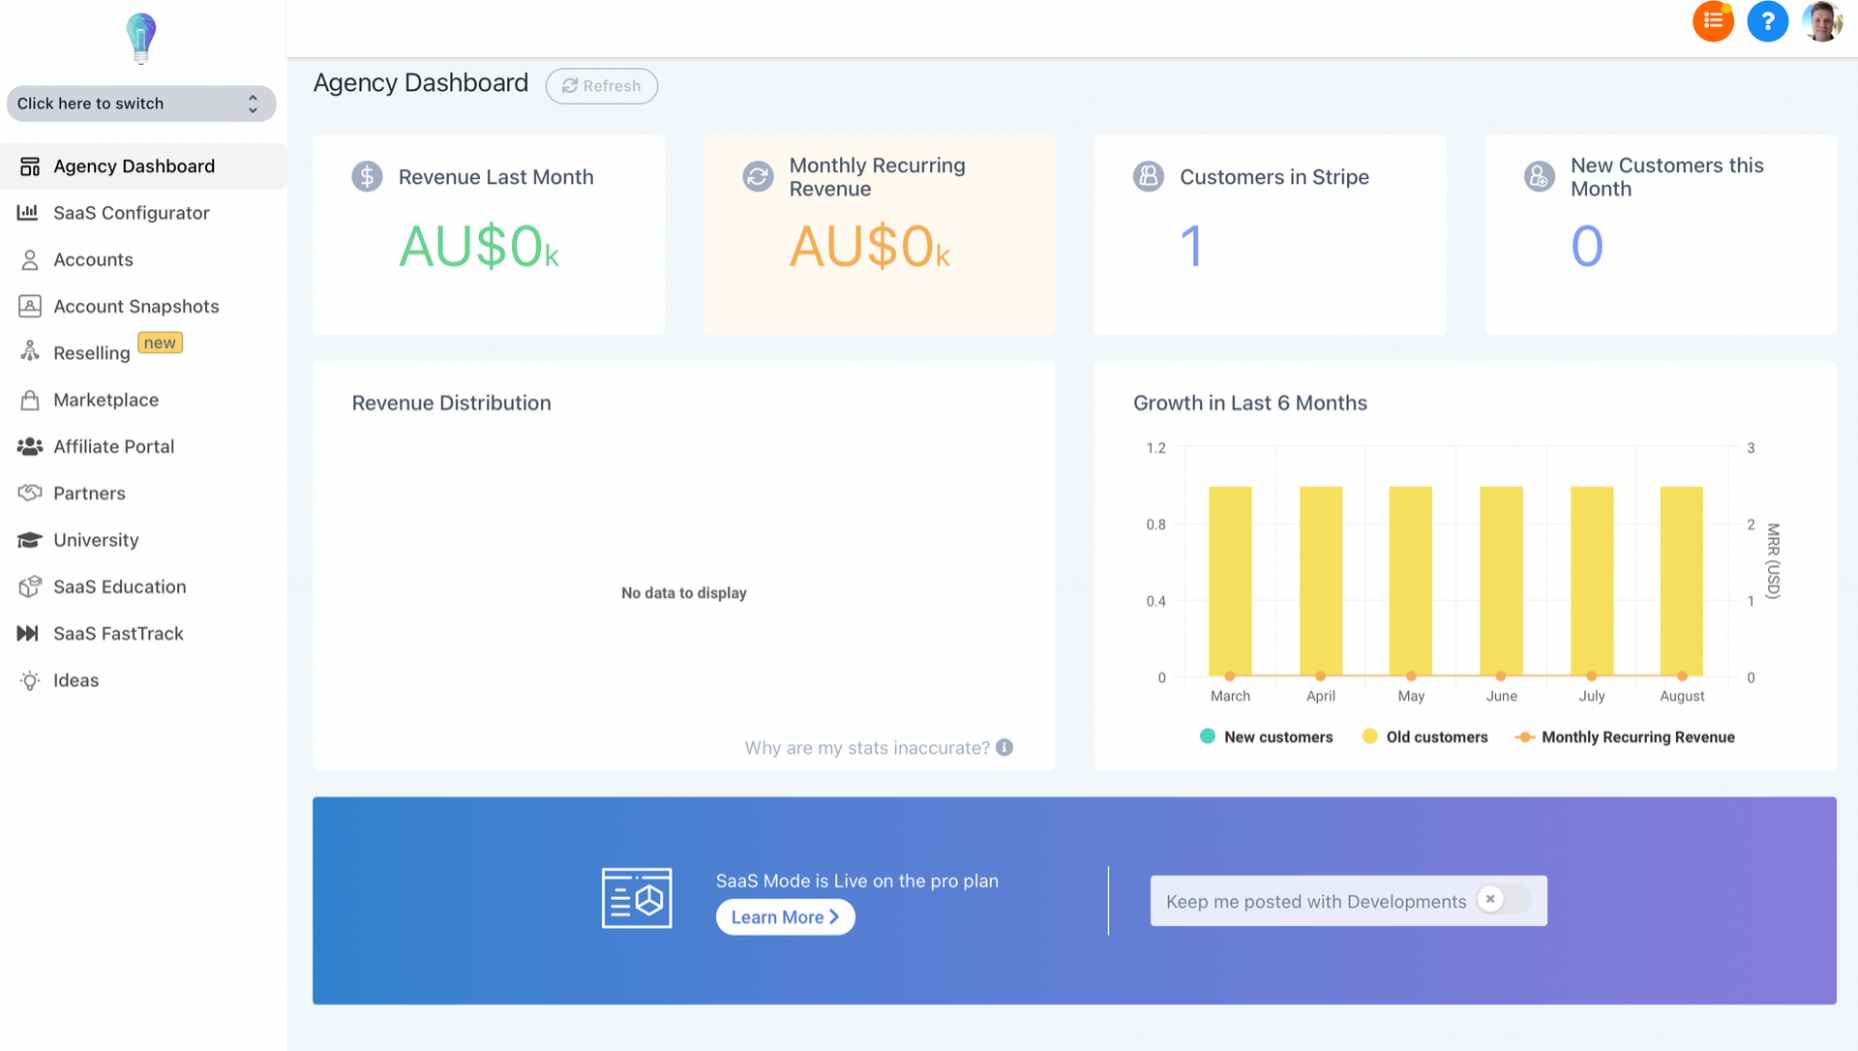
Task: Click the New Customers this Month icon
Action: pos(1539,177)
